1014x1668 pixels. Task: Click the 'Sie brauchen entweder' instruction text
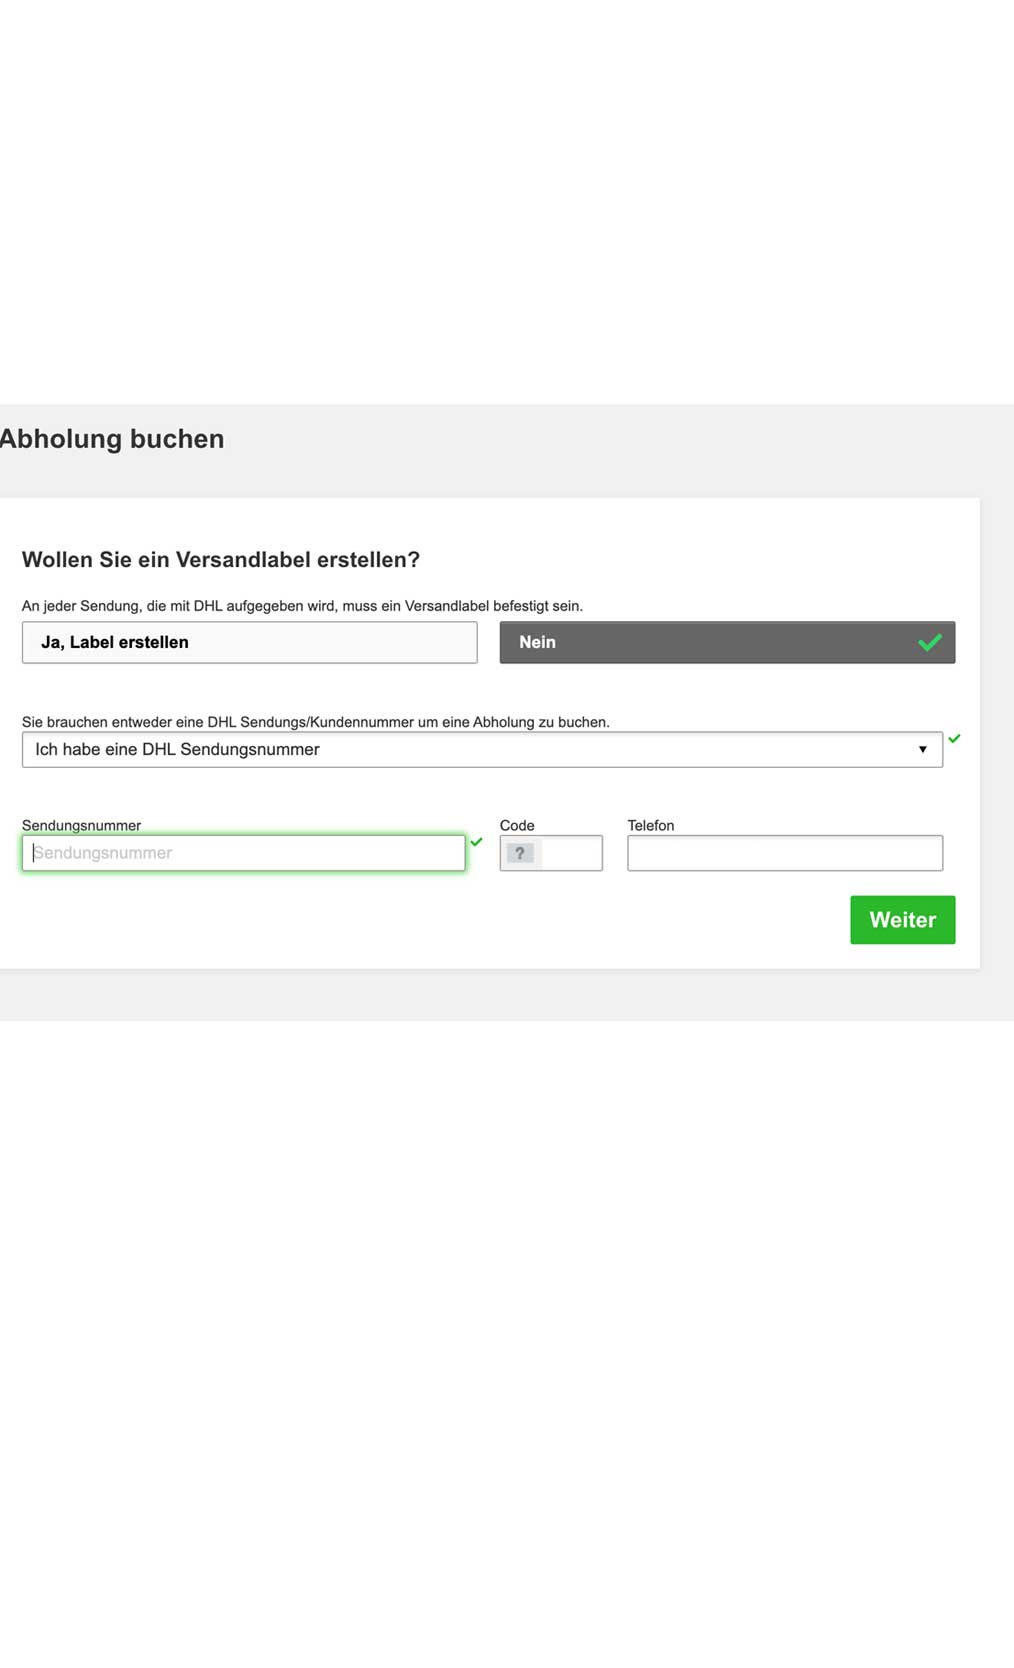(x=315, y=722)
